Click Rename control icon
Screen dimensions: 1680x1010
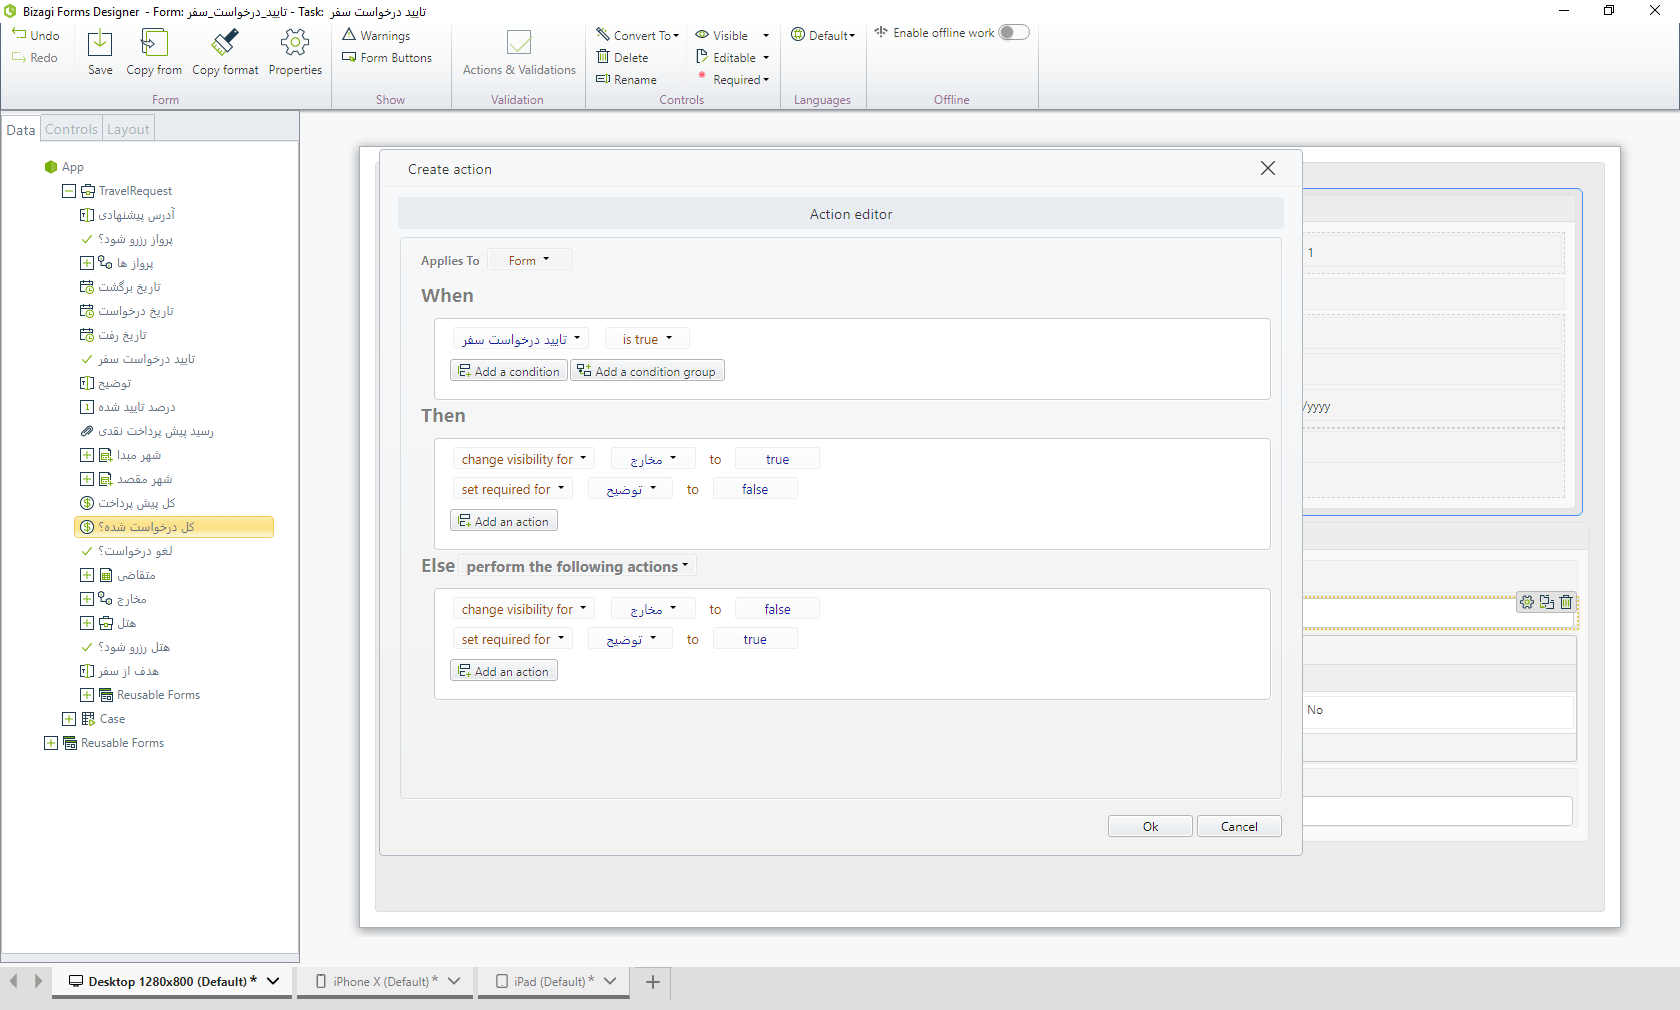[603, 79]
